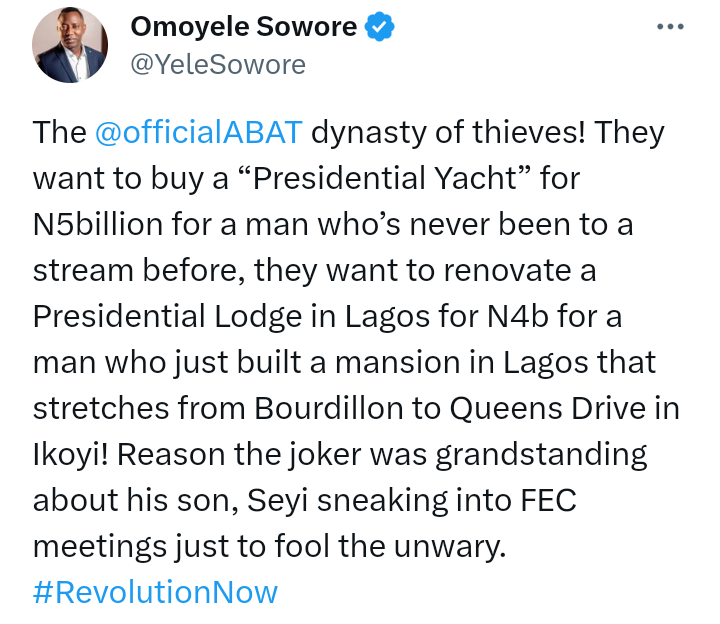Screen dimensions: 720x624
Task: Click the "FEC" abbreviation in the tweet
Action: point(549,500)
